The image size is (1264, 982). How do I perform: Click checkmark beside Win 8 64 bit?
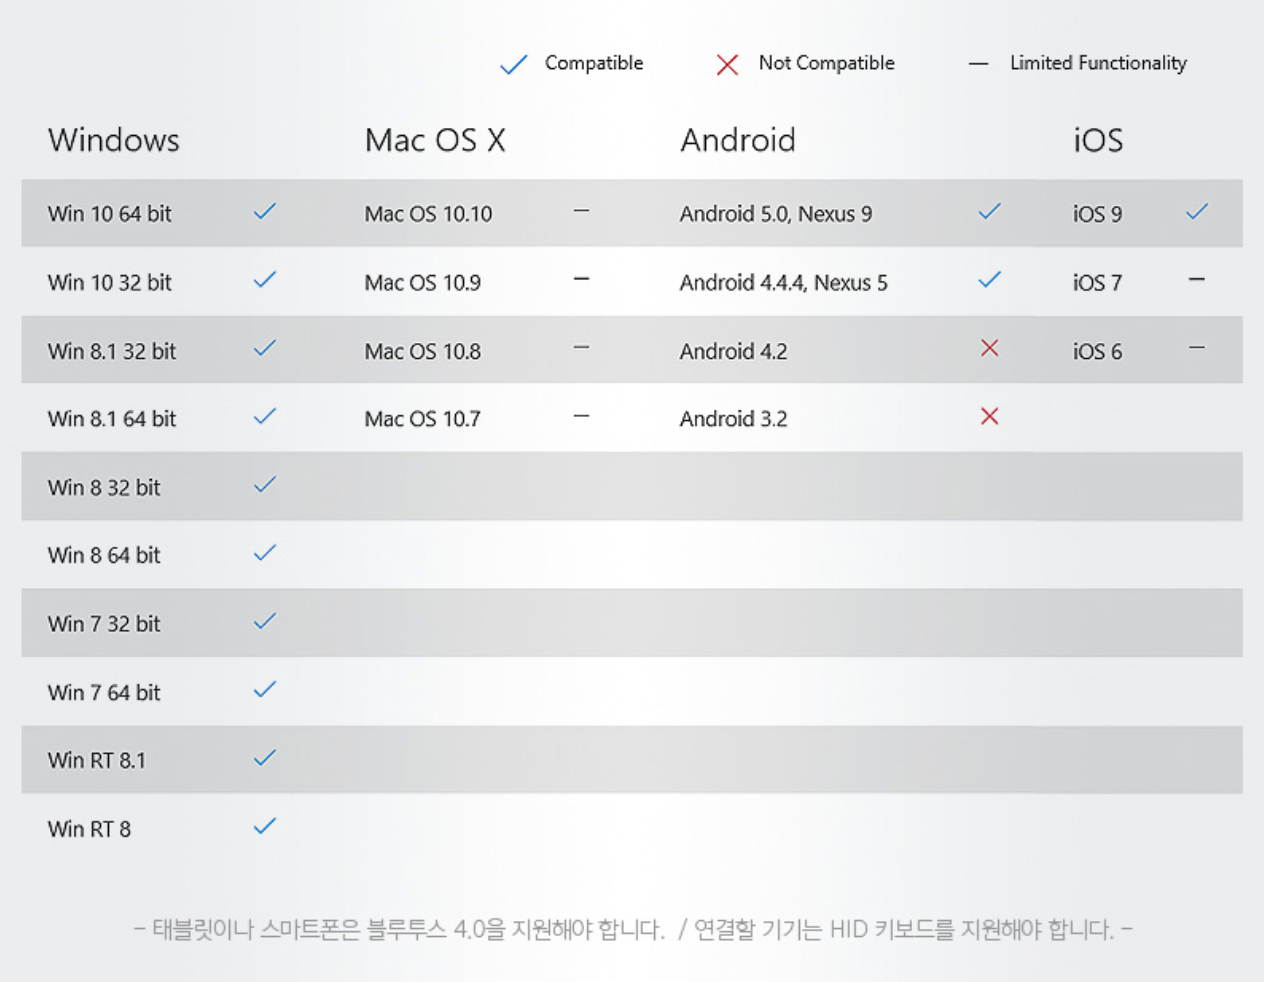pos(265,552)
